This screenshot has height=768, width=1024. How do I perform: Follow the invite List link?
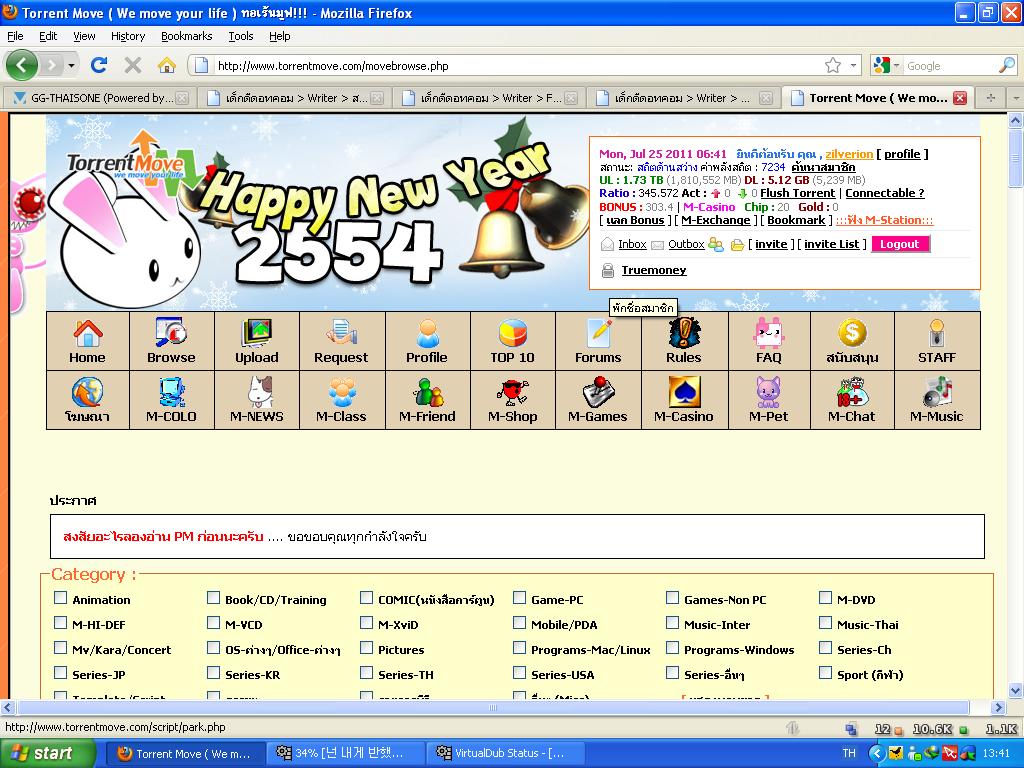point(831,244)
